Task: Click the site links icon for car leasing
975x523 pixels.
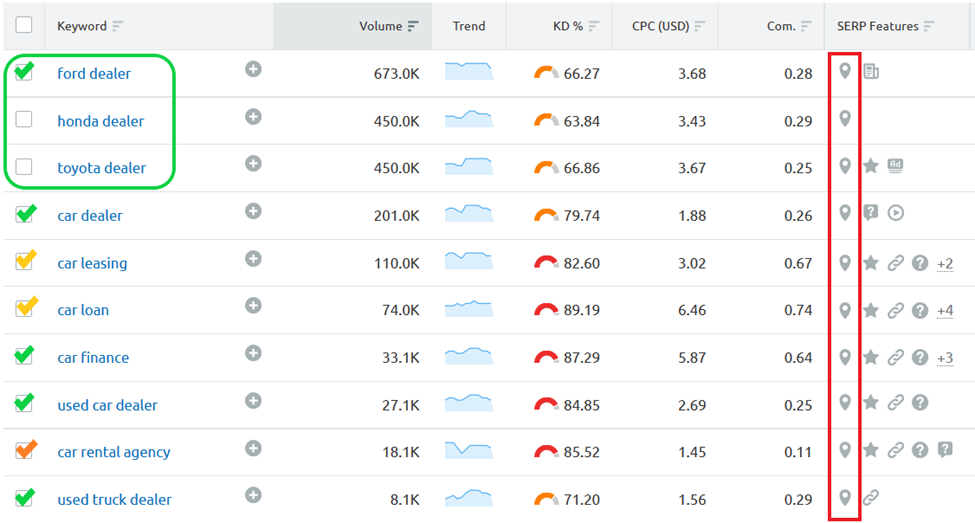Action: coord(895,263)
